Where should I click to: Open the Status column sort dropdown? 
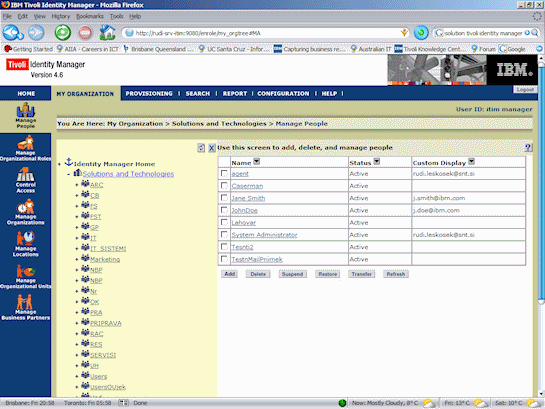[376, 161]
